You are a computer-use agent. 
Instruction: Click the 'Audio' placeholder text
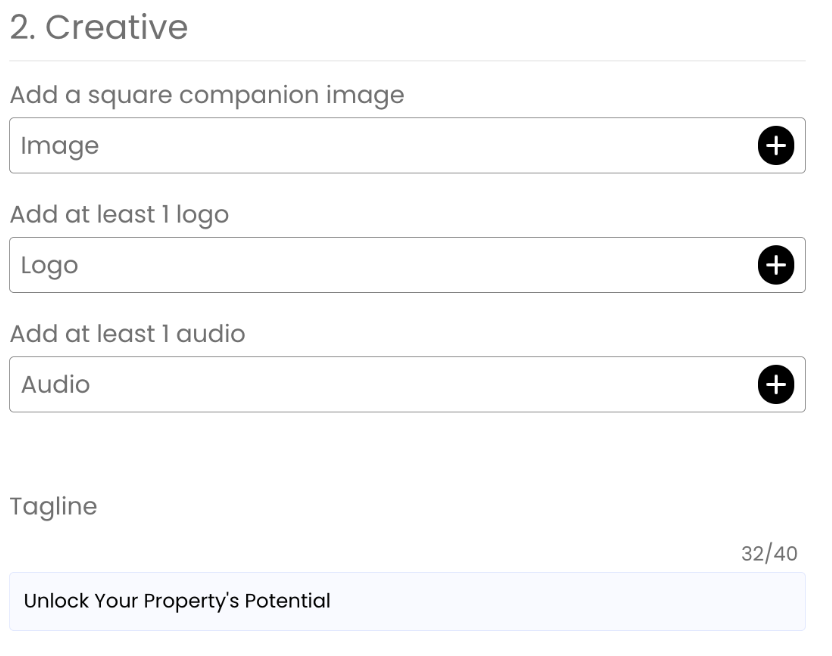[x=56, y=384]
